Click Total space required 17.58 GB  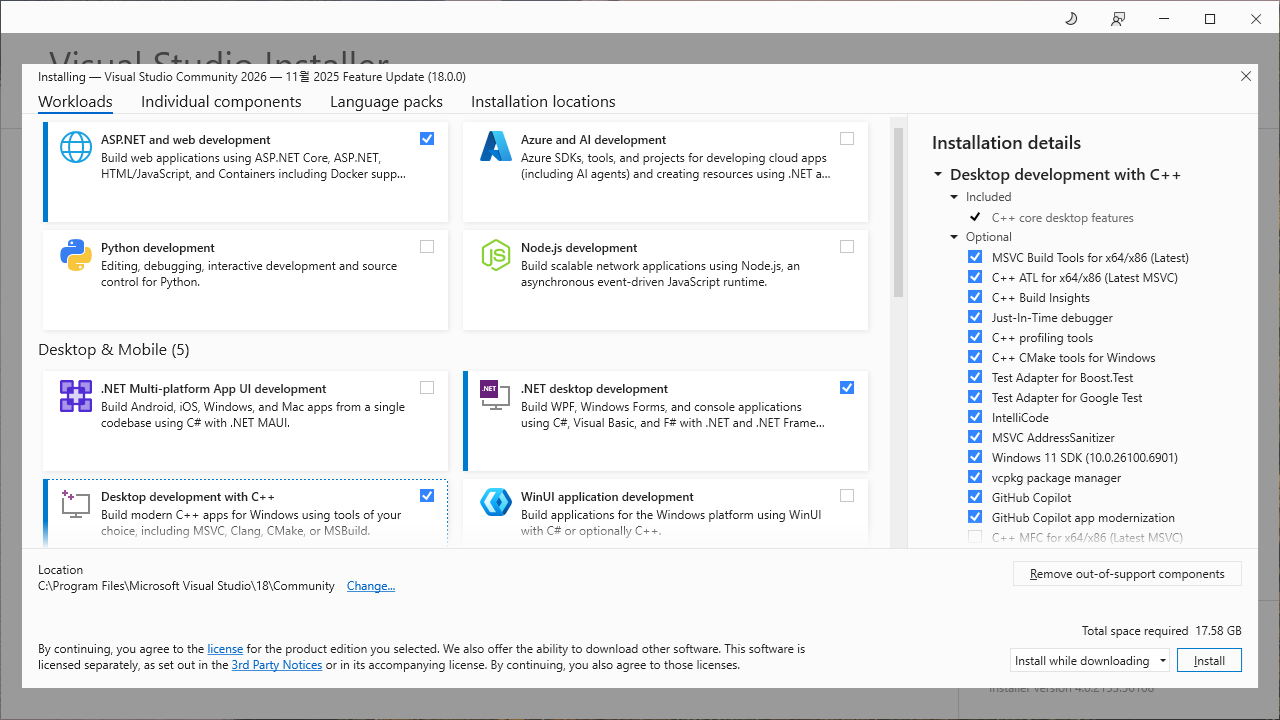click(1162, 631)
